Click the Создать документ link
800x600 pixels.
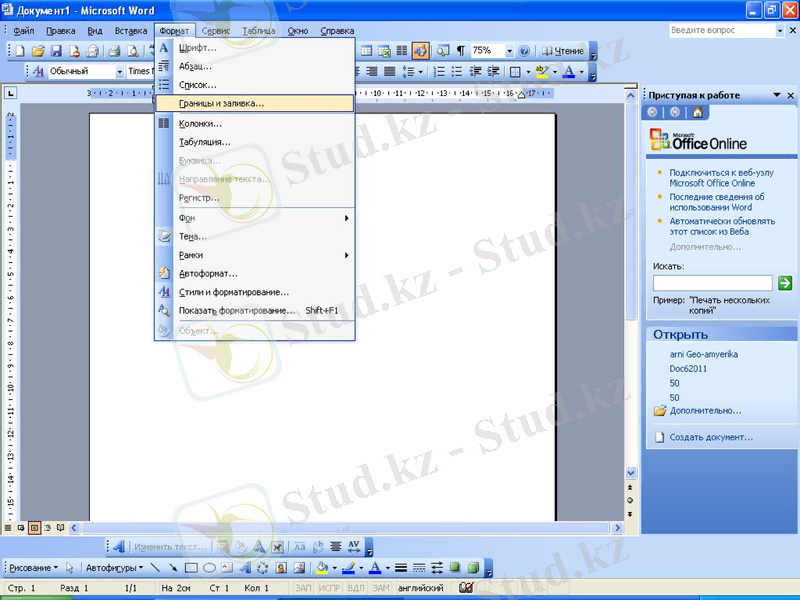711,437
